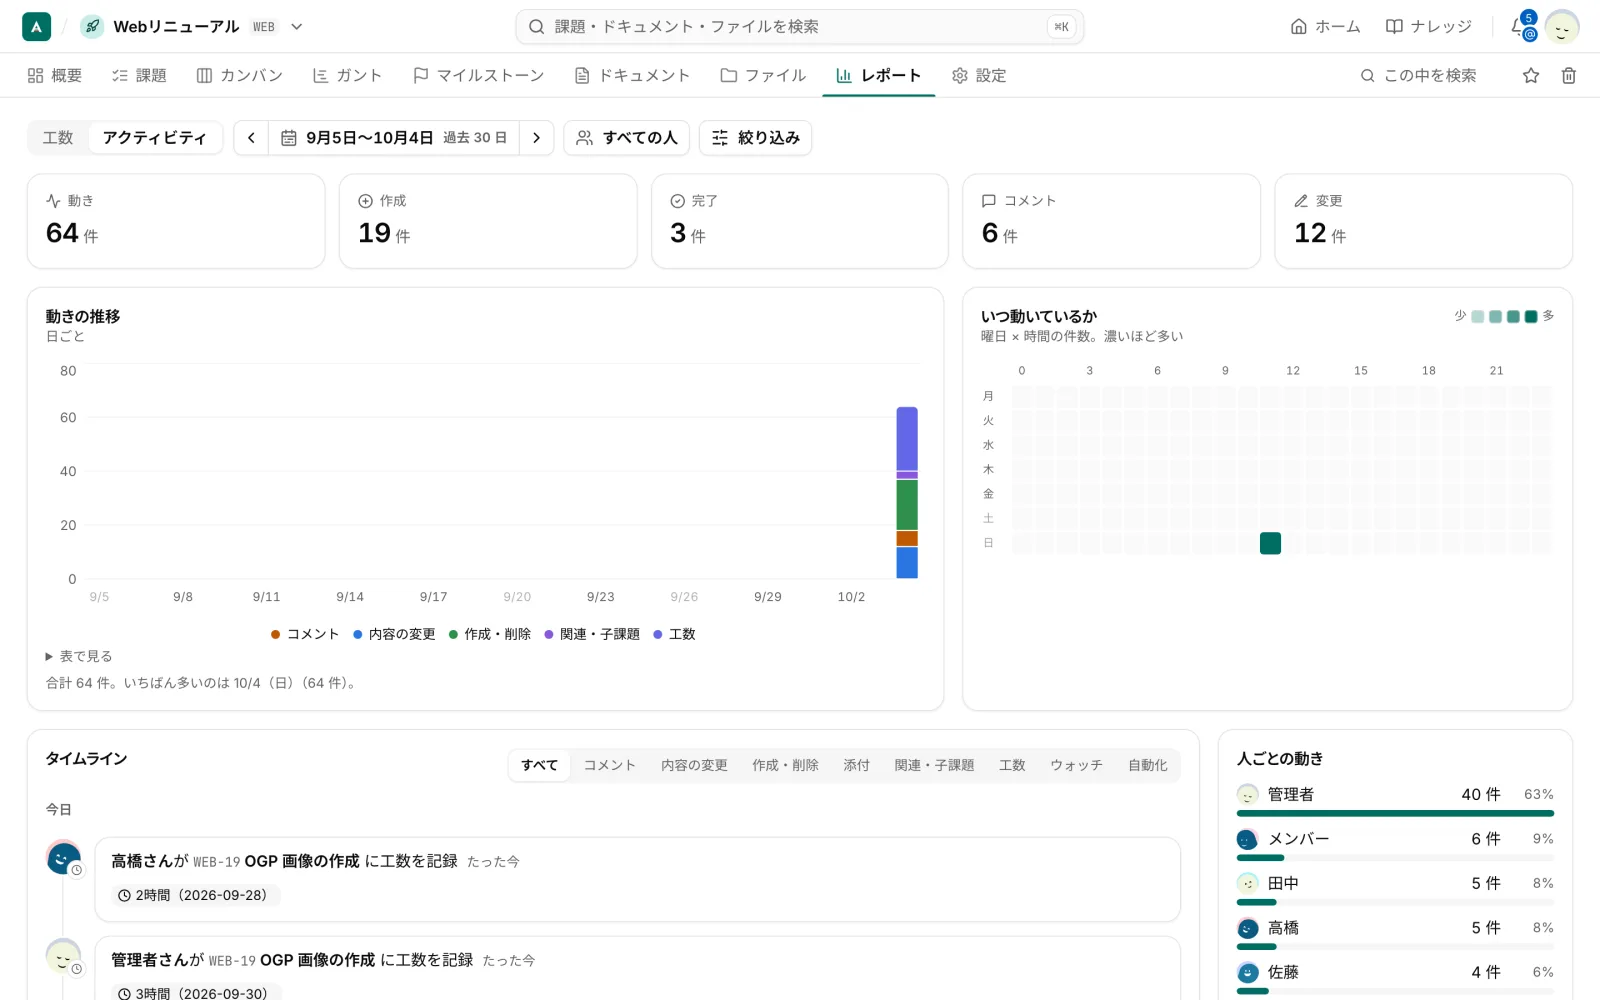Filter timeline by 添付
The height and width of the screenshot is (1000, 1600).
[x=856, y=765]
